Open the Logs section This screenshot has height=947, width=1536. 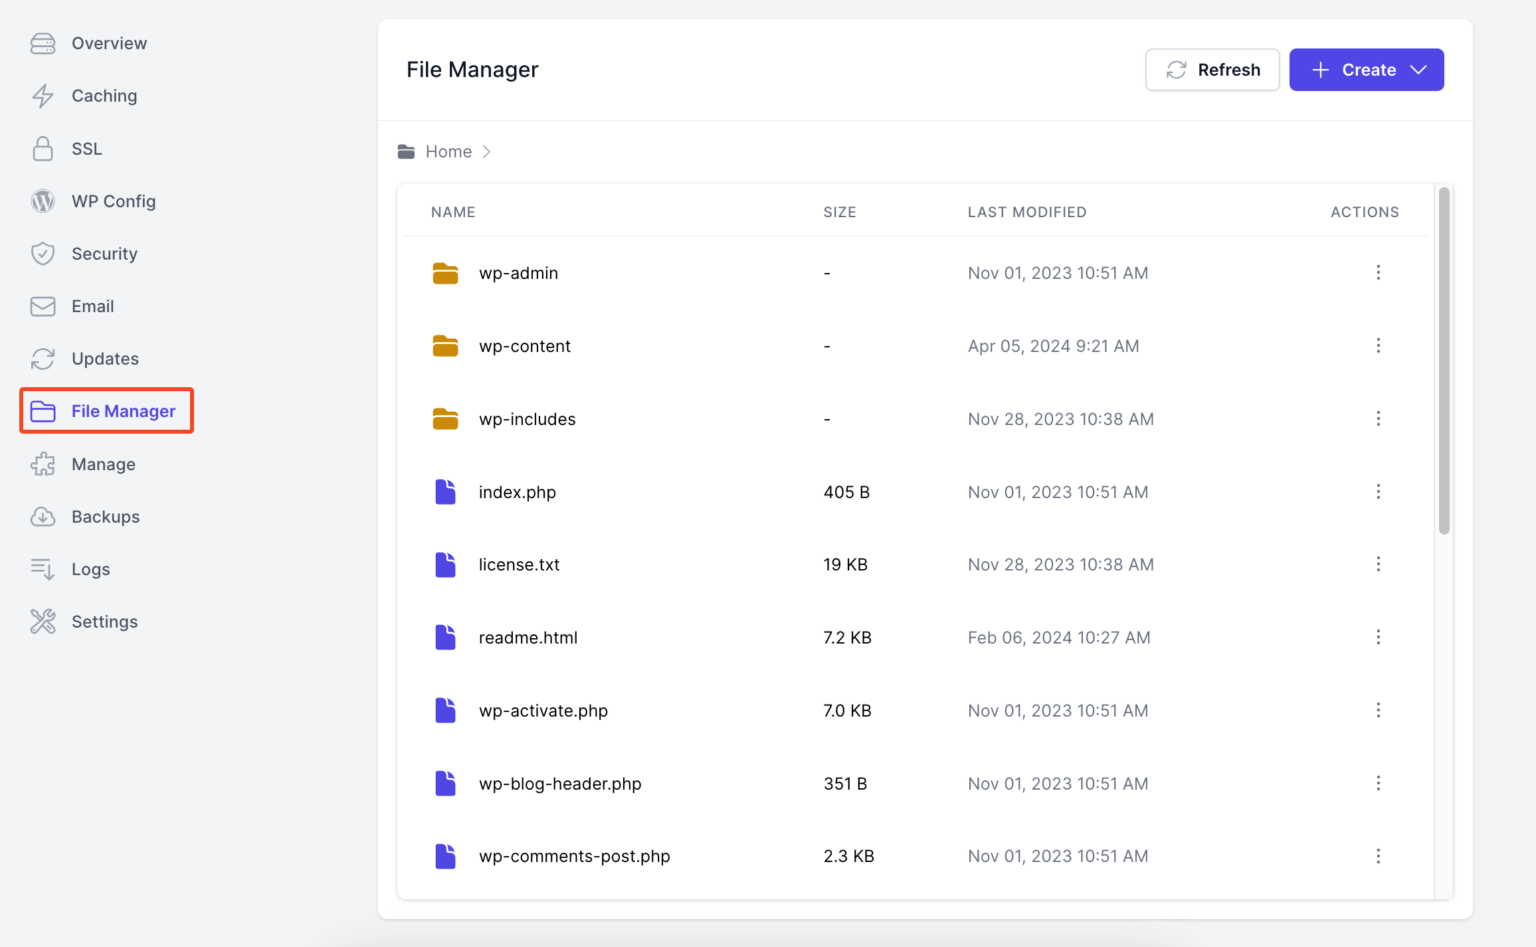(x=90, y=568)
